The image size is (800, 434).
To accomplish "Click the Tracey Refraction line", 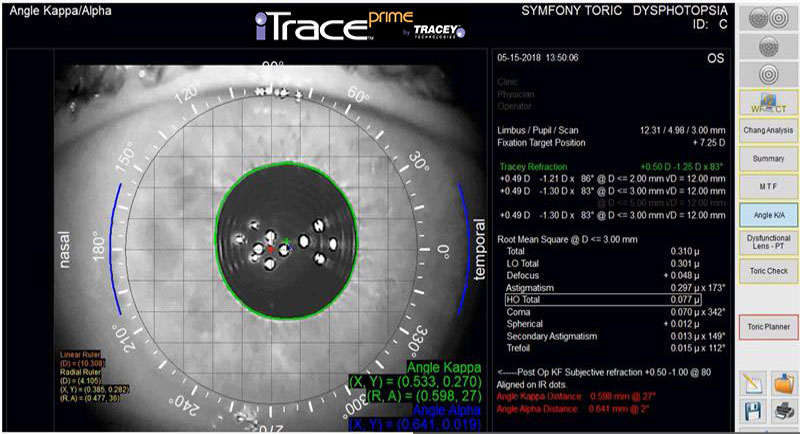I will pos(611,167).
